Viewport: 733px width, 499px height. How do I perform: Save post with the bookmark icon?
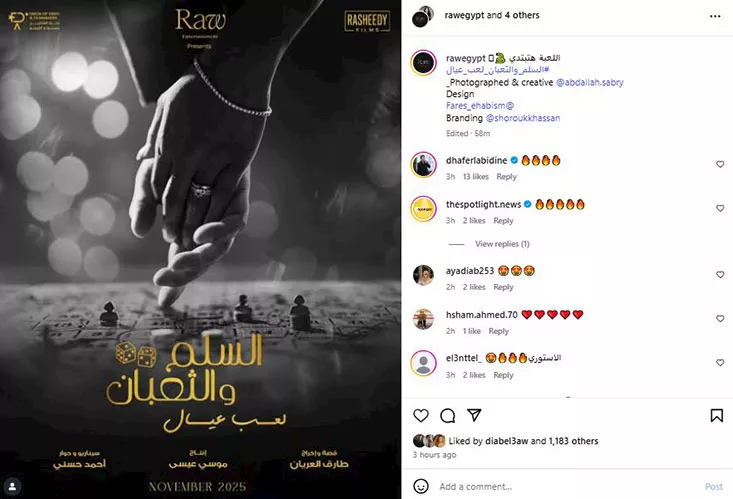(717, 415)
